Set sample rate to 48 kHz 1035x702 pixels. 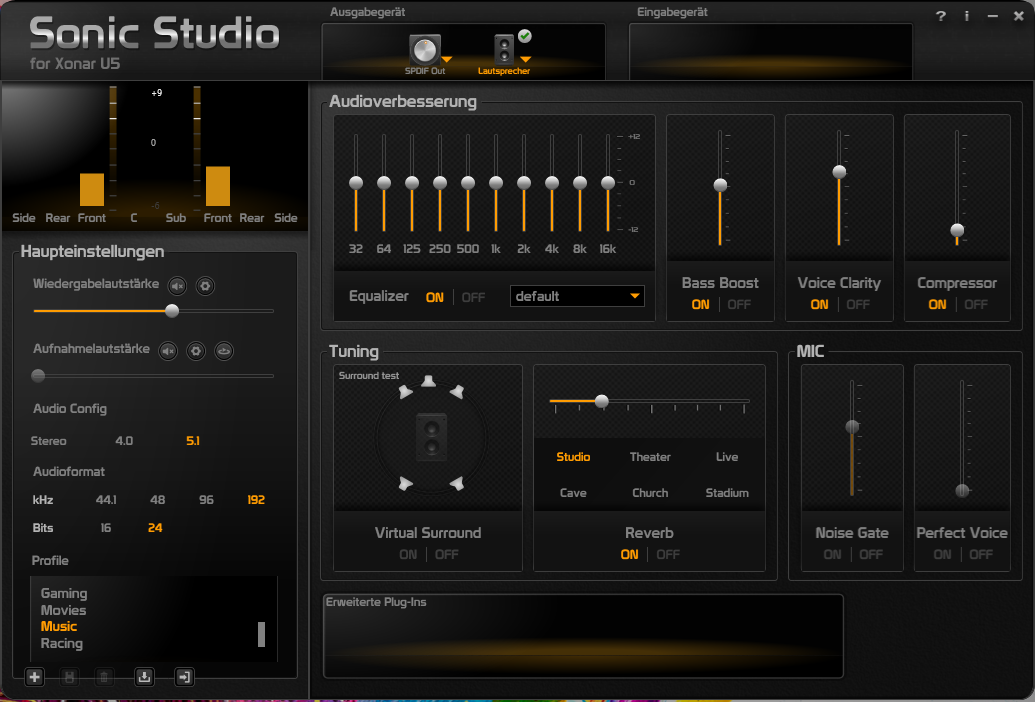tap(158, 500)
